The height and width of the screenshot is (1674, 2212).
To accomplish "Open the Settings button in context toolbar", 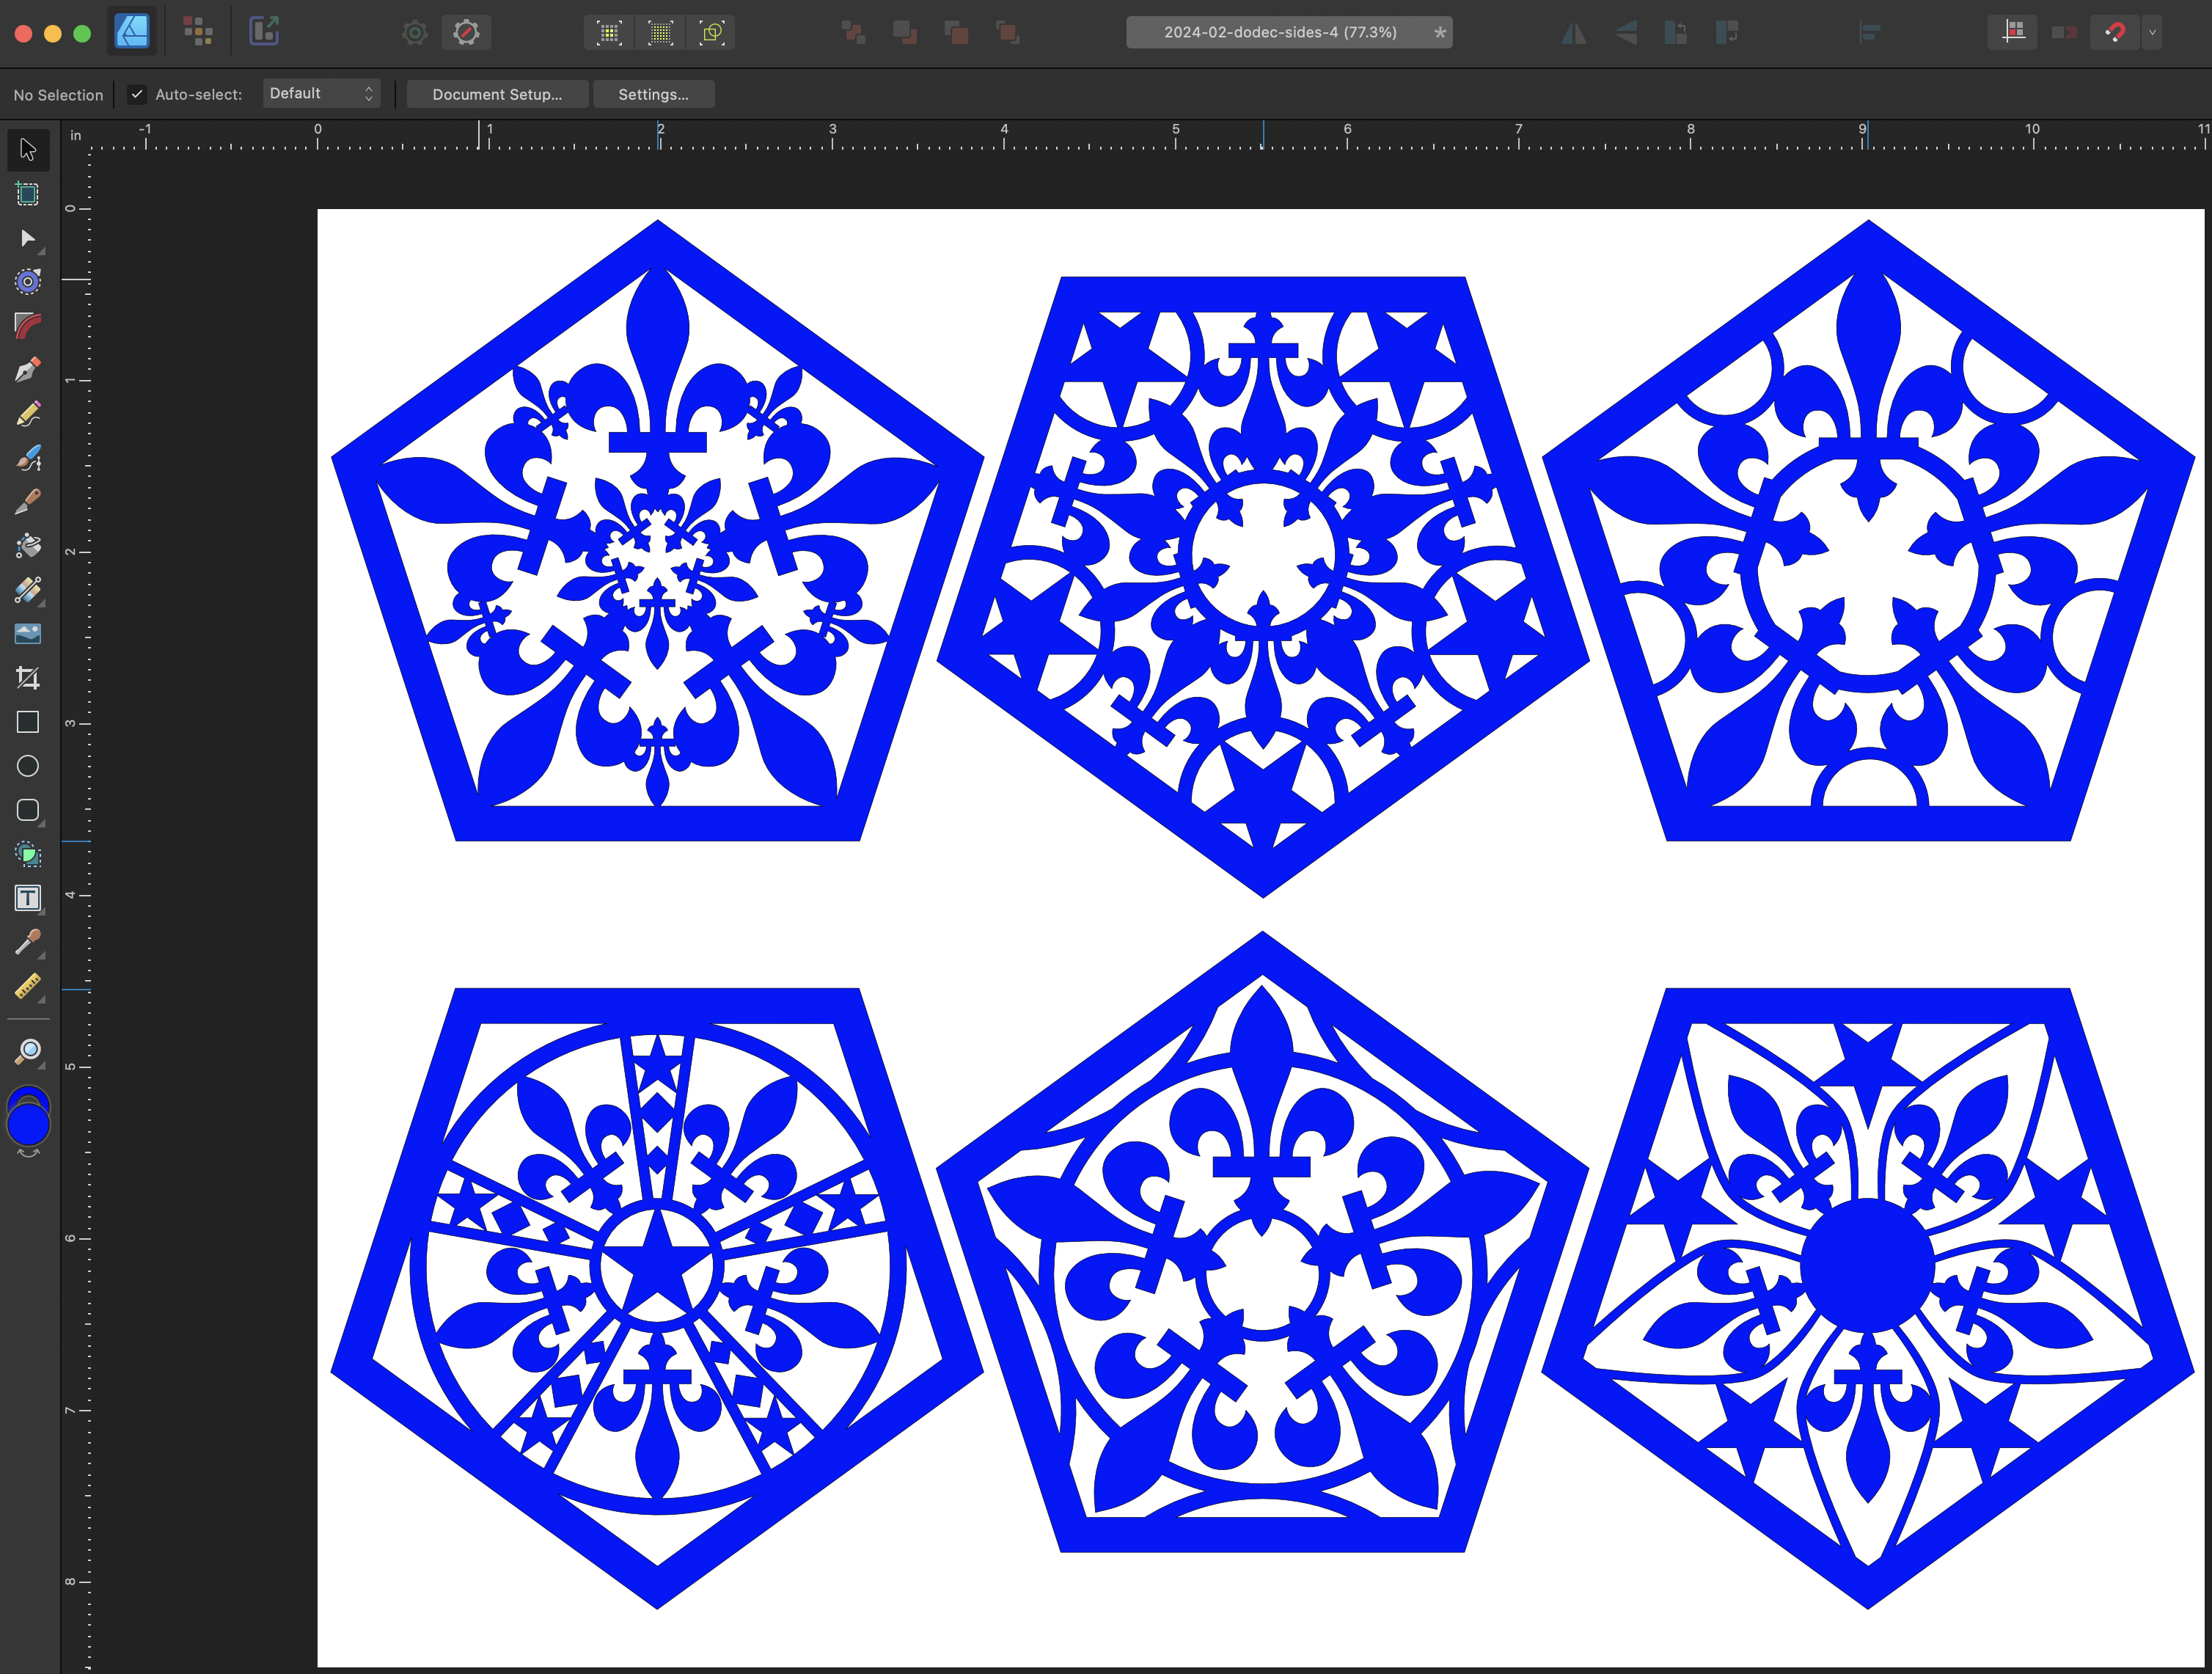I will coord(653,94).
